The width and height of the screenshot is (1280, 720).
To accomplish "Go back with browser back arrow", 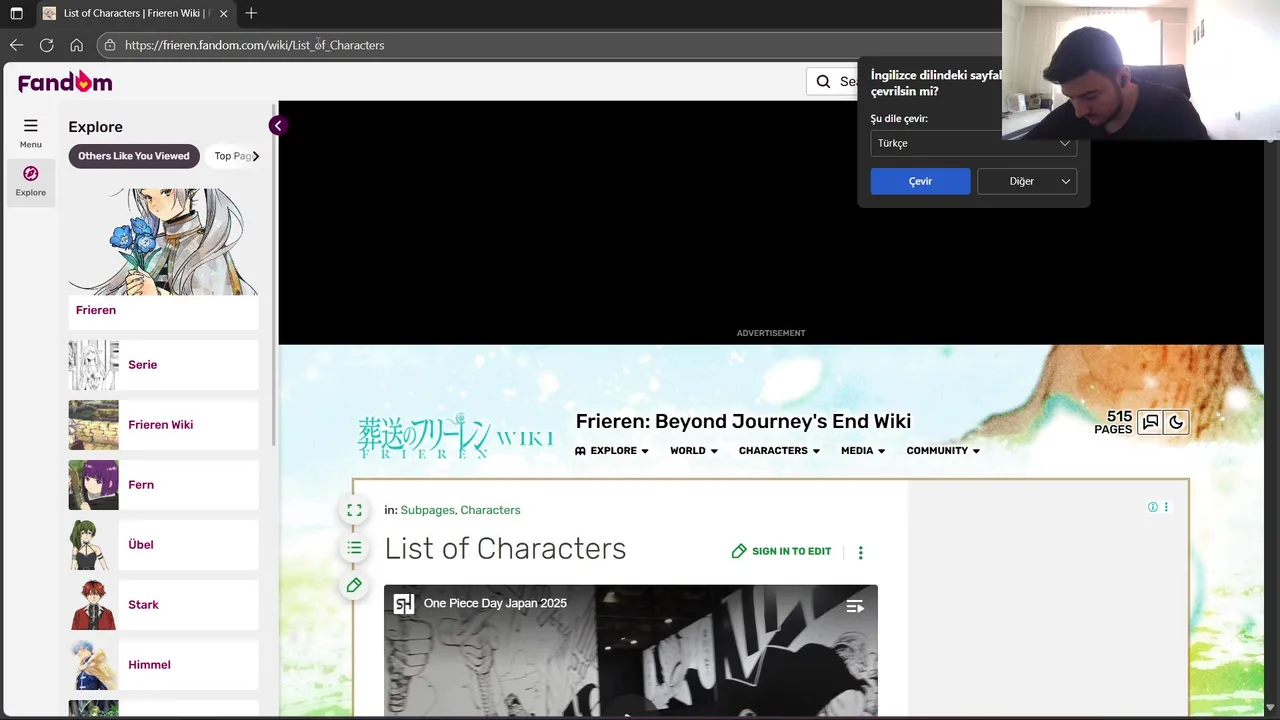I will pyautogui.click(x=16, y=45).
